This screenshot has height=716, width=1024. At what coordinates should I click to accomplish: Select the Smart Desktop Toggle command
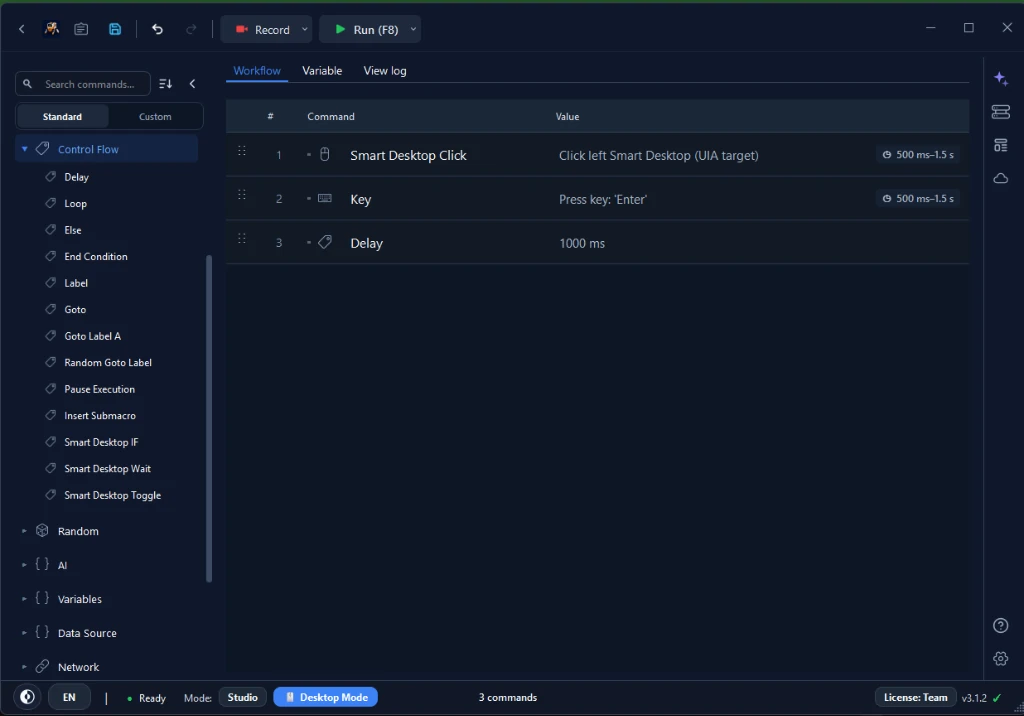[x=112, y=495]
